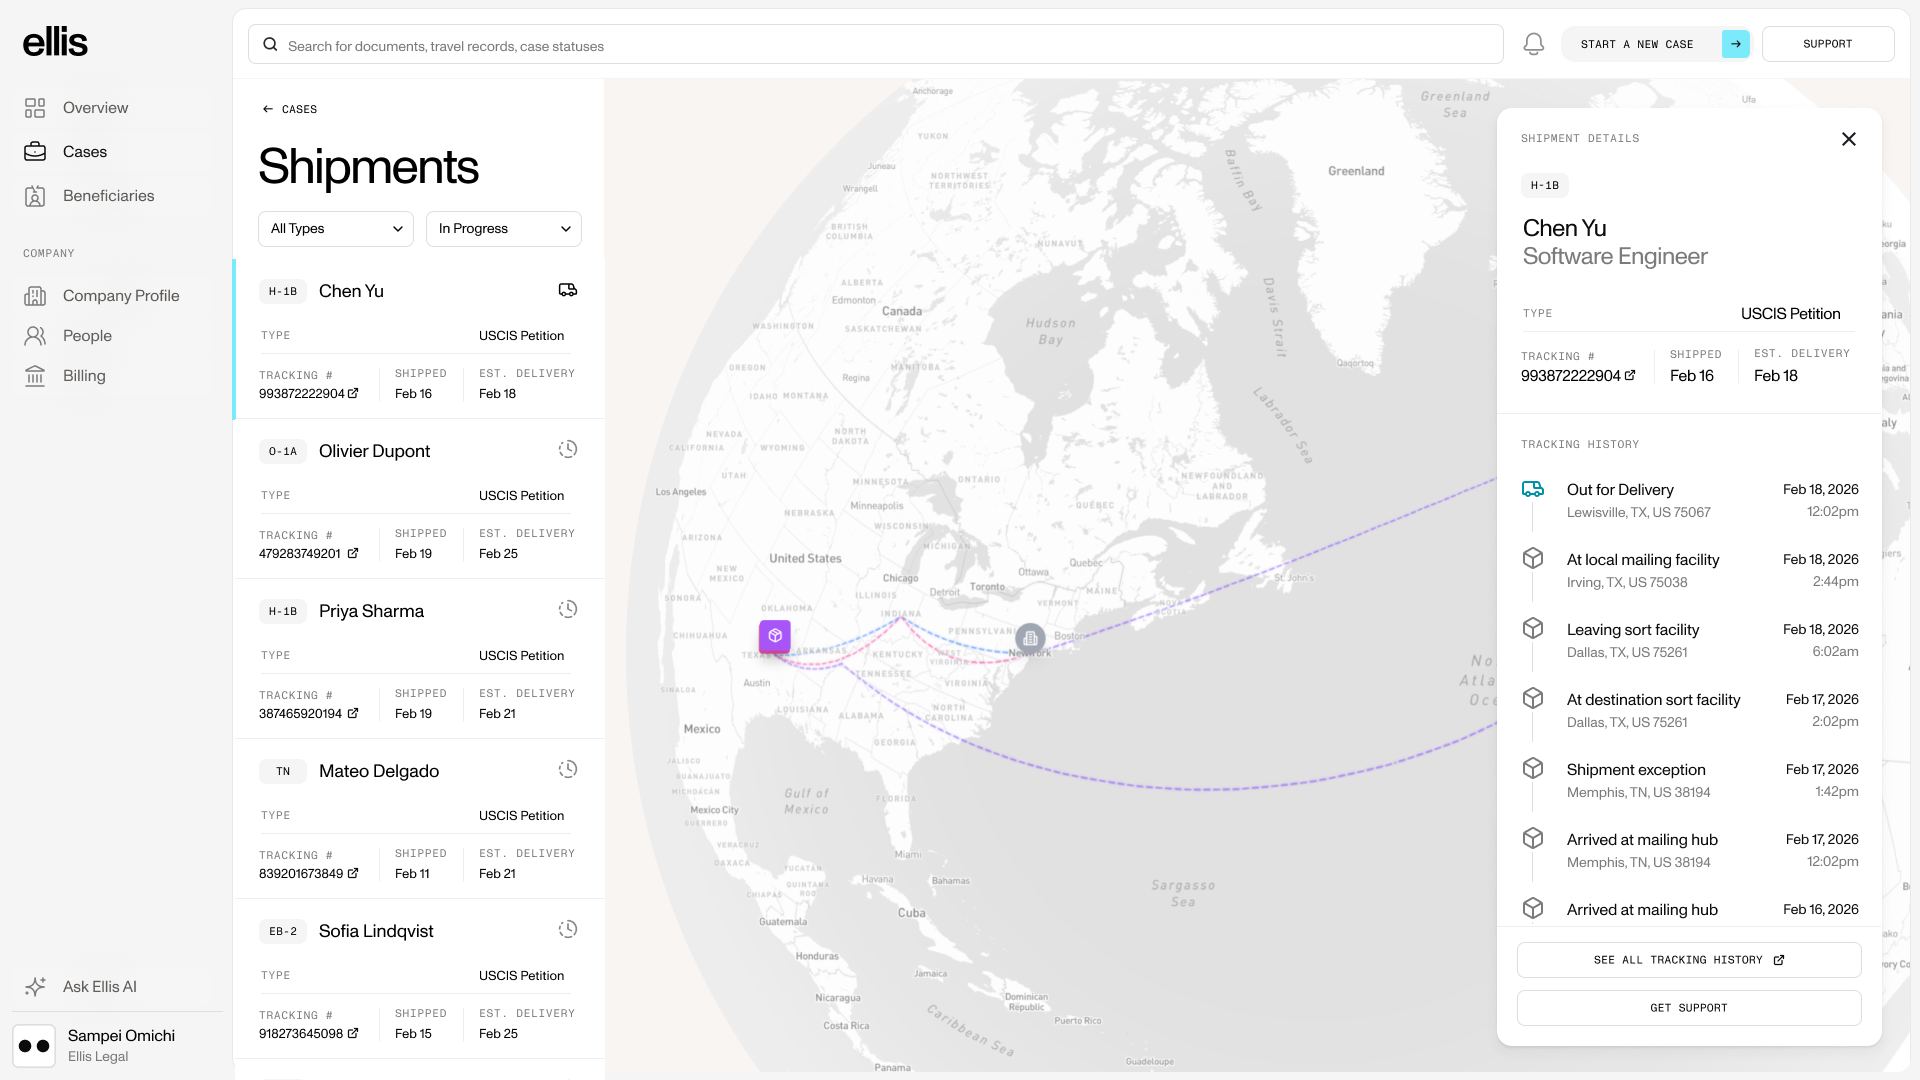1920x1080 pixels.
Task: Open the In Progress status dropdown
Action: pos(503,229)
